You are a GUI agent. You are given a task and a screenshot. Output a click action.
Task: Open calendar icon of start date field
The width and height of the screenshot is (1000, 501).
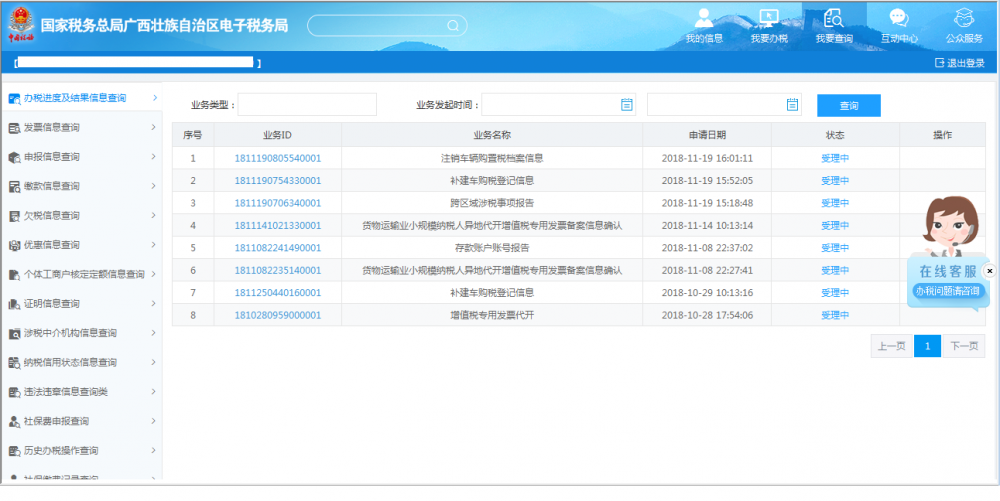[627, 104]
